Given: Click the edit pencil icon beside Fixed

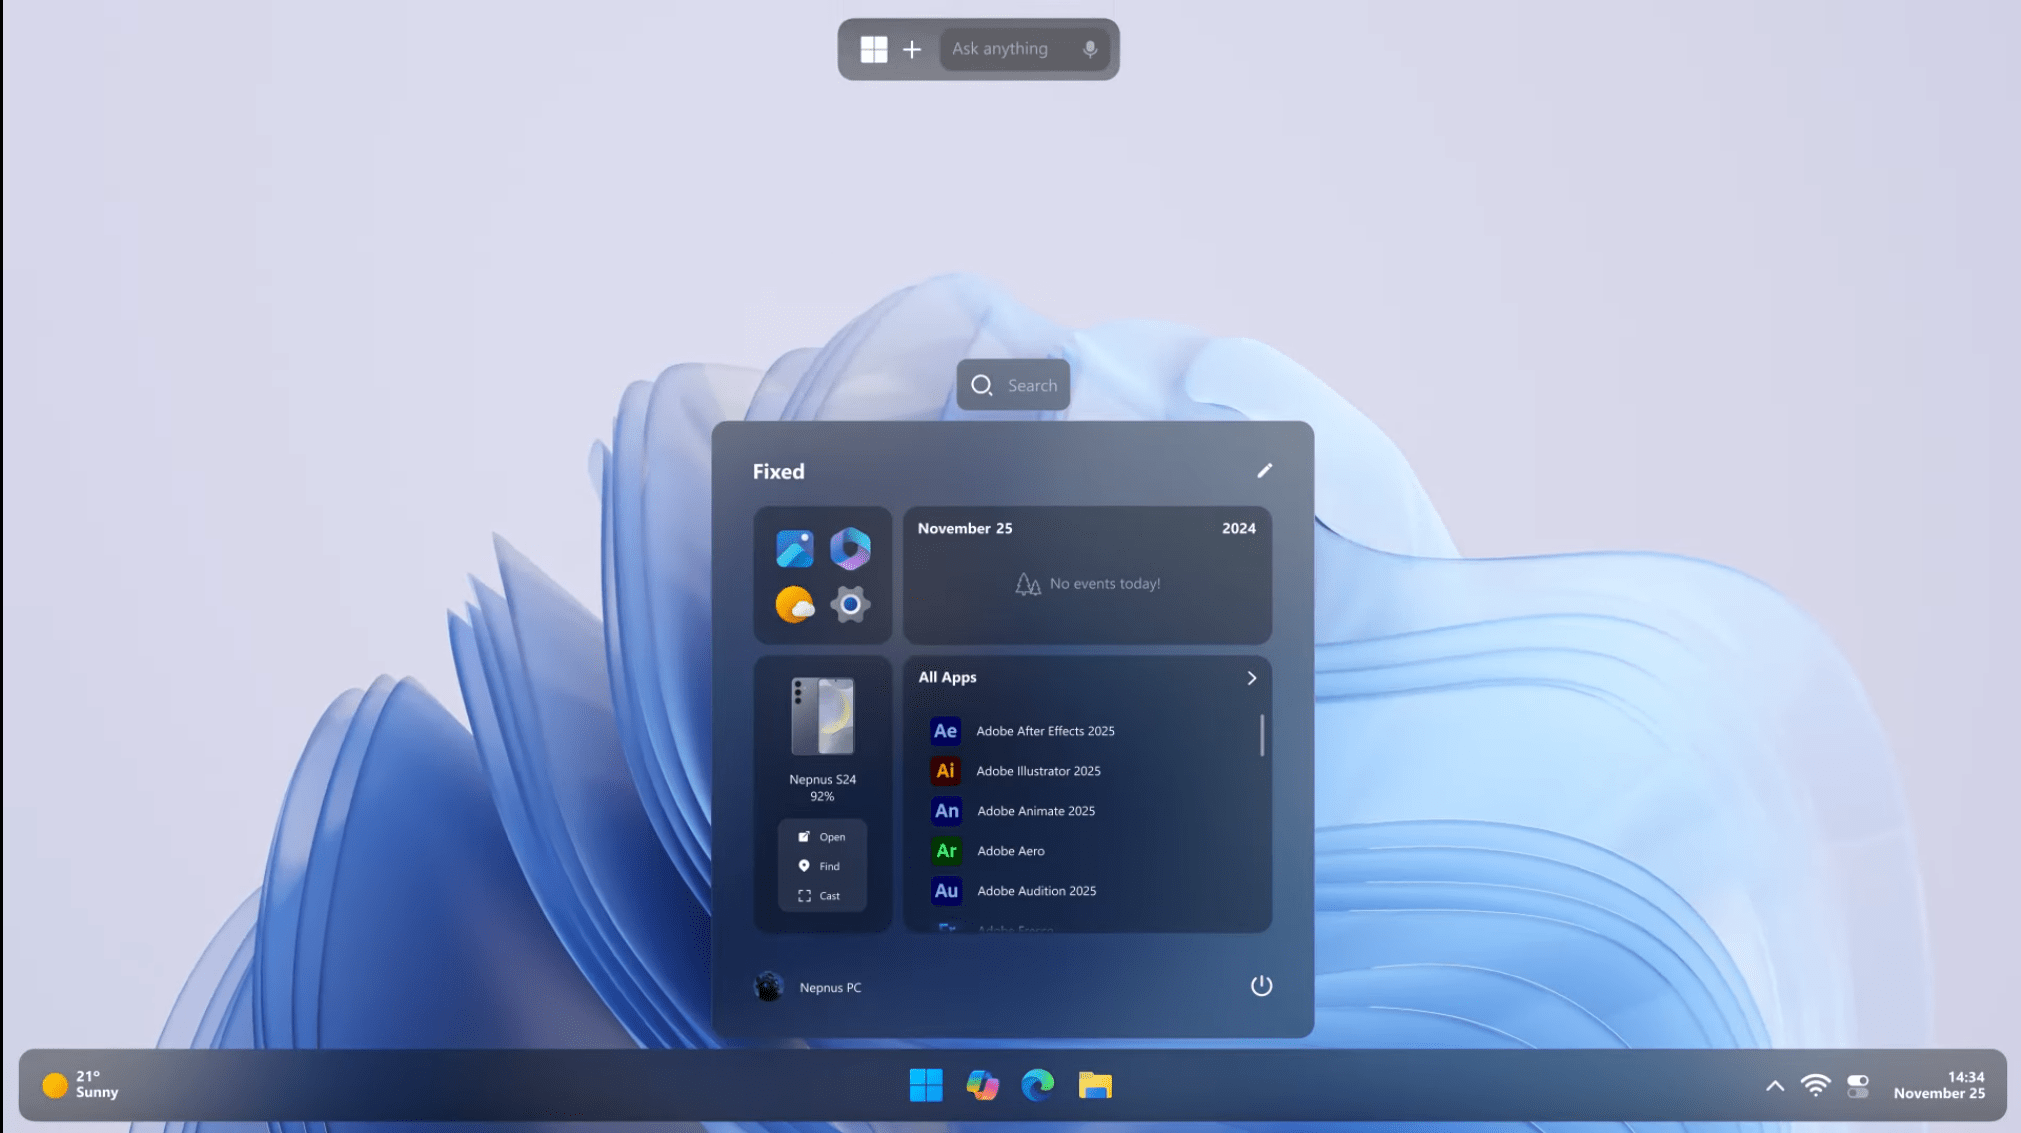Looking at the screenshot, I should [x=1264, y=471].
